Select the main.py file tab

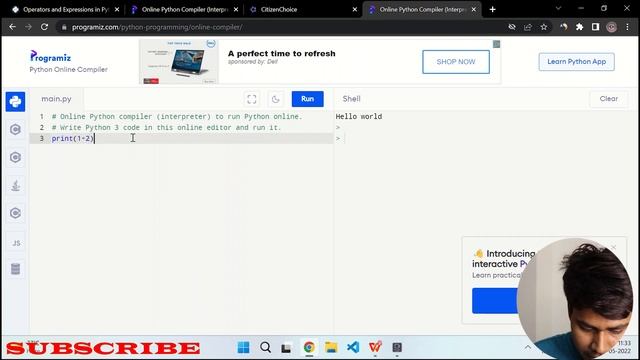tap(56, 99)
